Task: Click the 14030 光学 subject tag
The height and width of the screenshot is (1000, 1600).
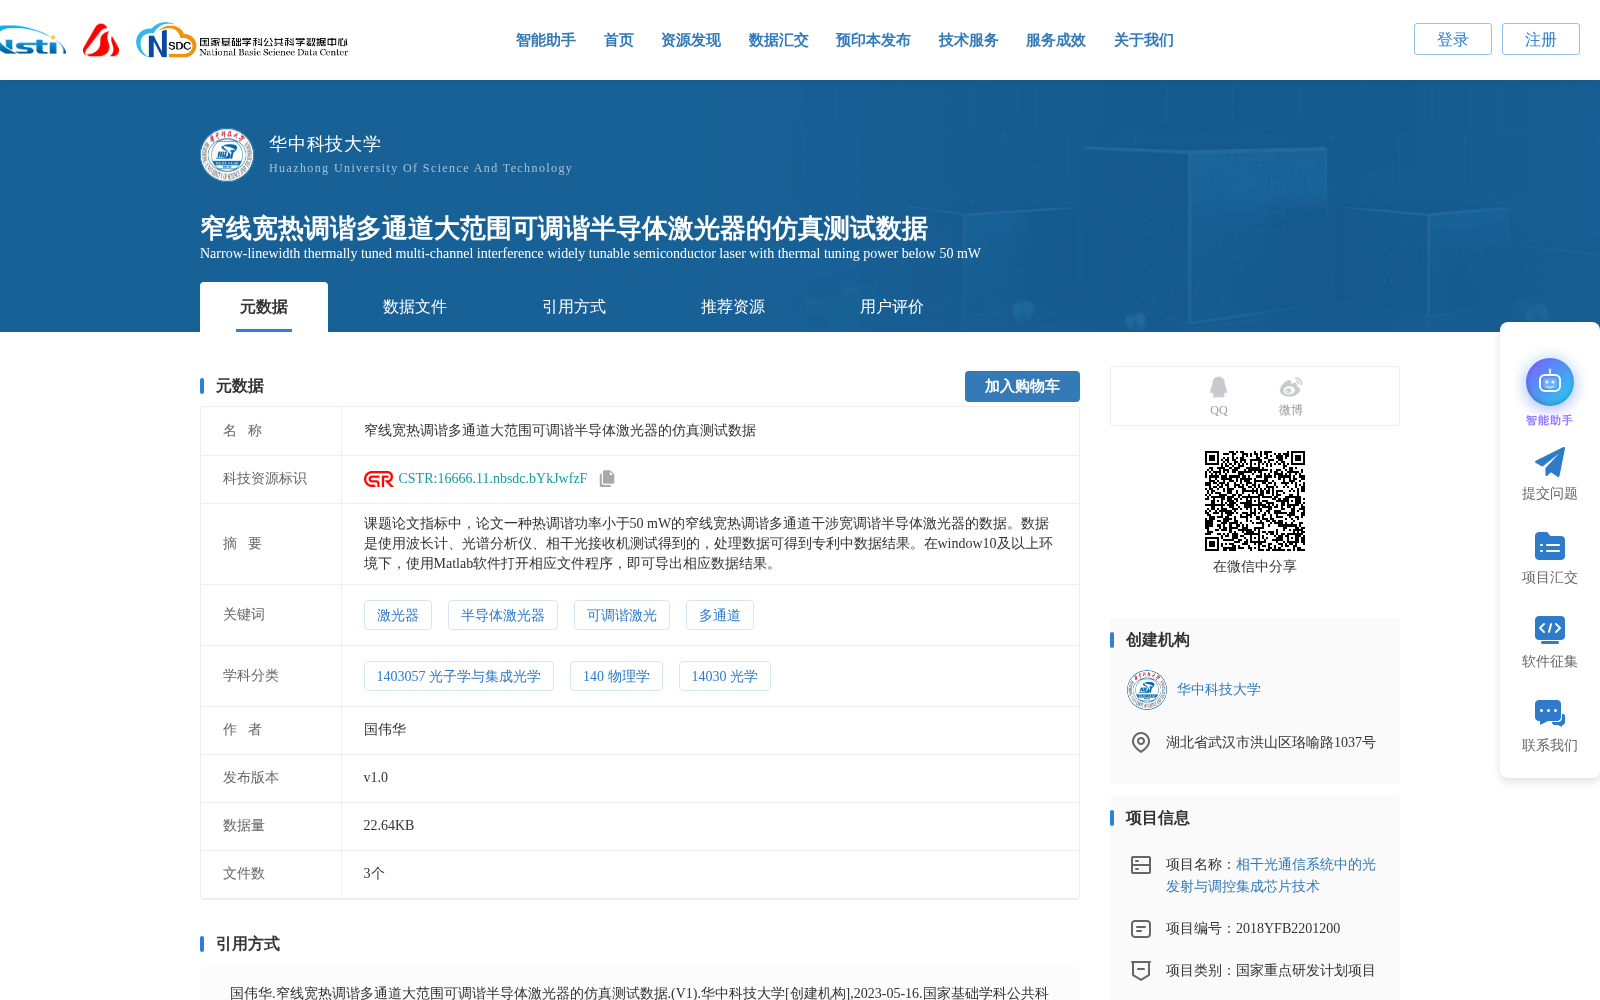Action: coord(725,676)
